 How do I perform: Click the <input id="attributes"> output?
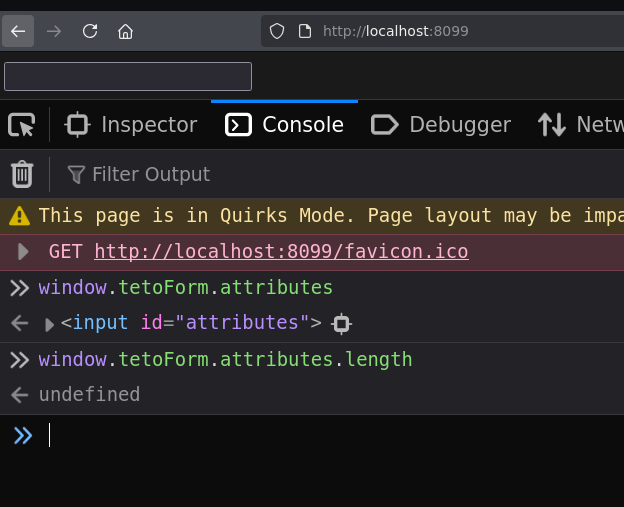point(191,322)
